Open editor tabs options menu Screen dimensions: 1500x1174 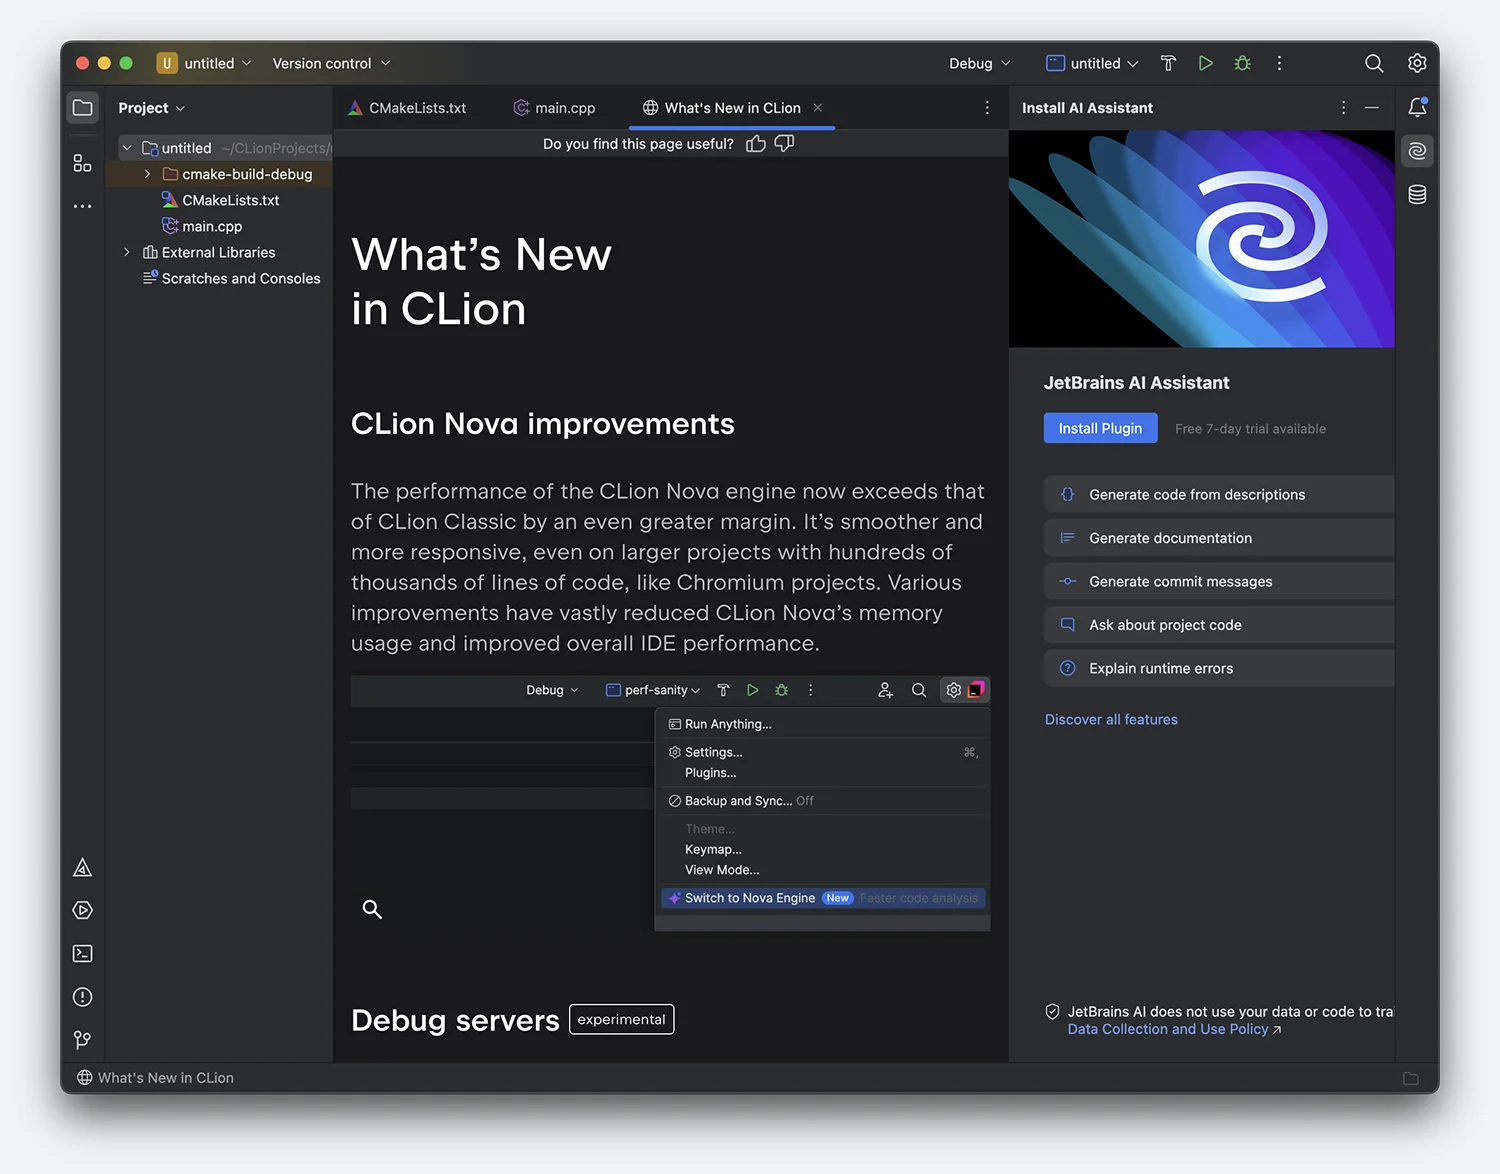[x=987, y=108]
